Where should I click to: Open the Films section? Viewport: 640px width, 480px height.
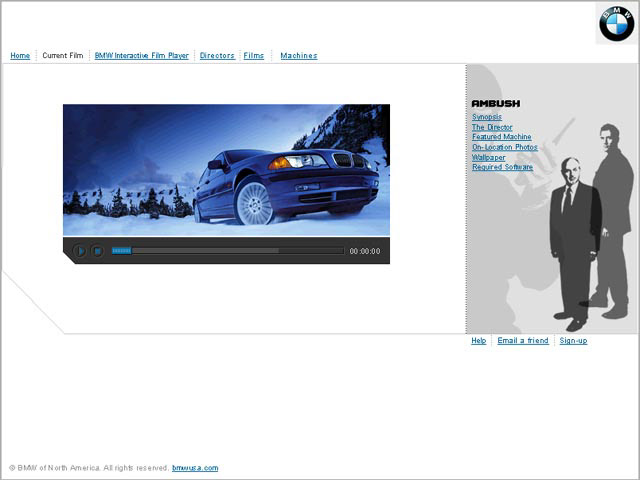(253, 56)
